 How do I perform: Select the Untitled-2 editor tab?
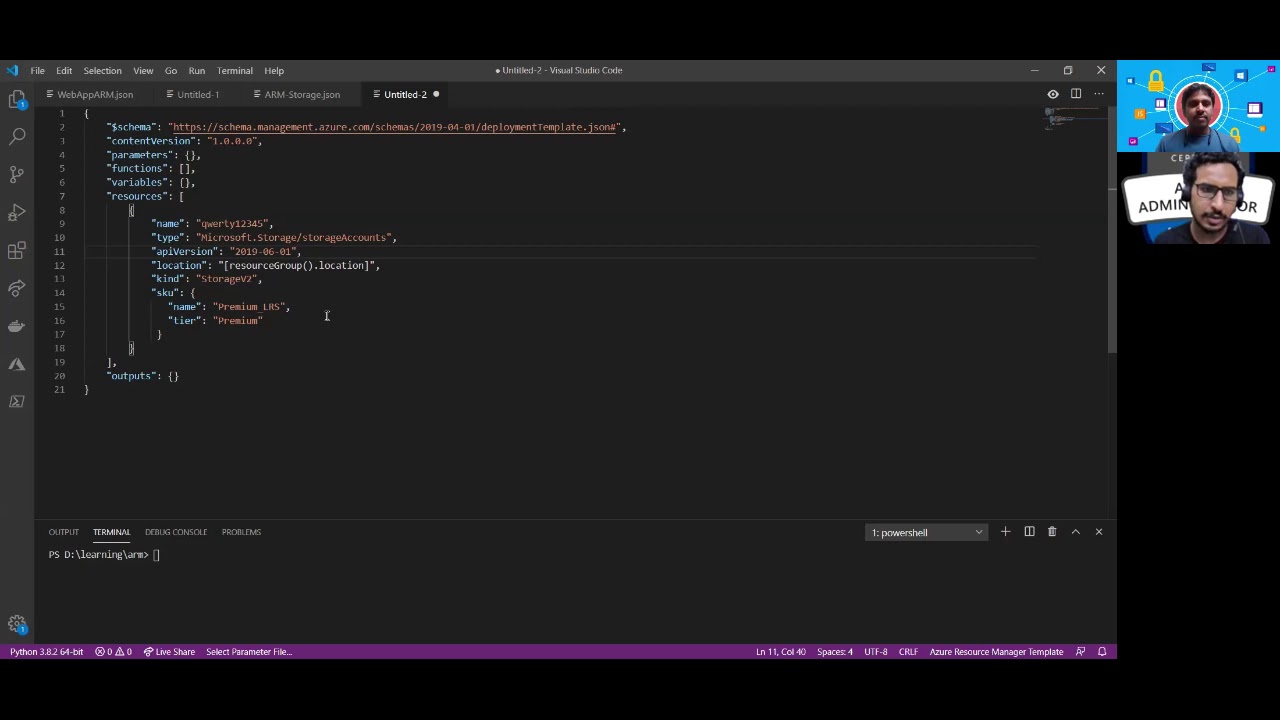pos(405,94)
